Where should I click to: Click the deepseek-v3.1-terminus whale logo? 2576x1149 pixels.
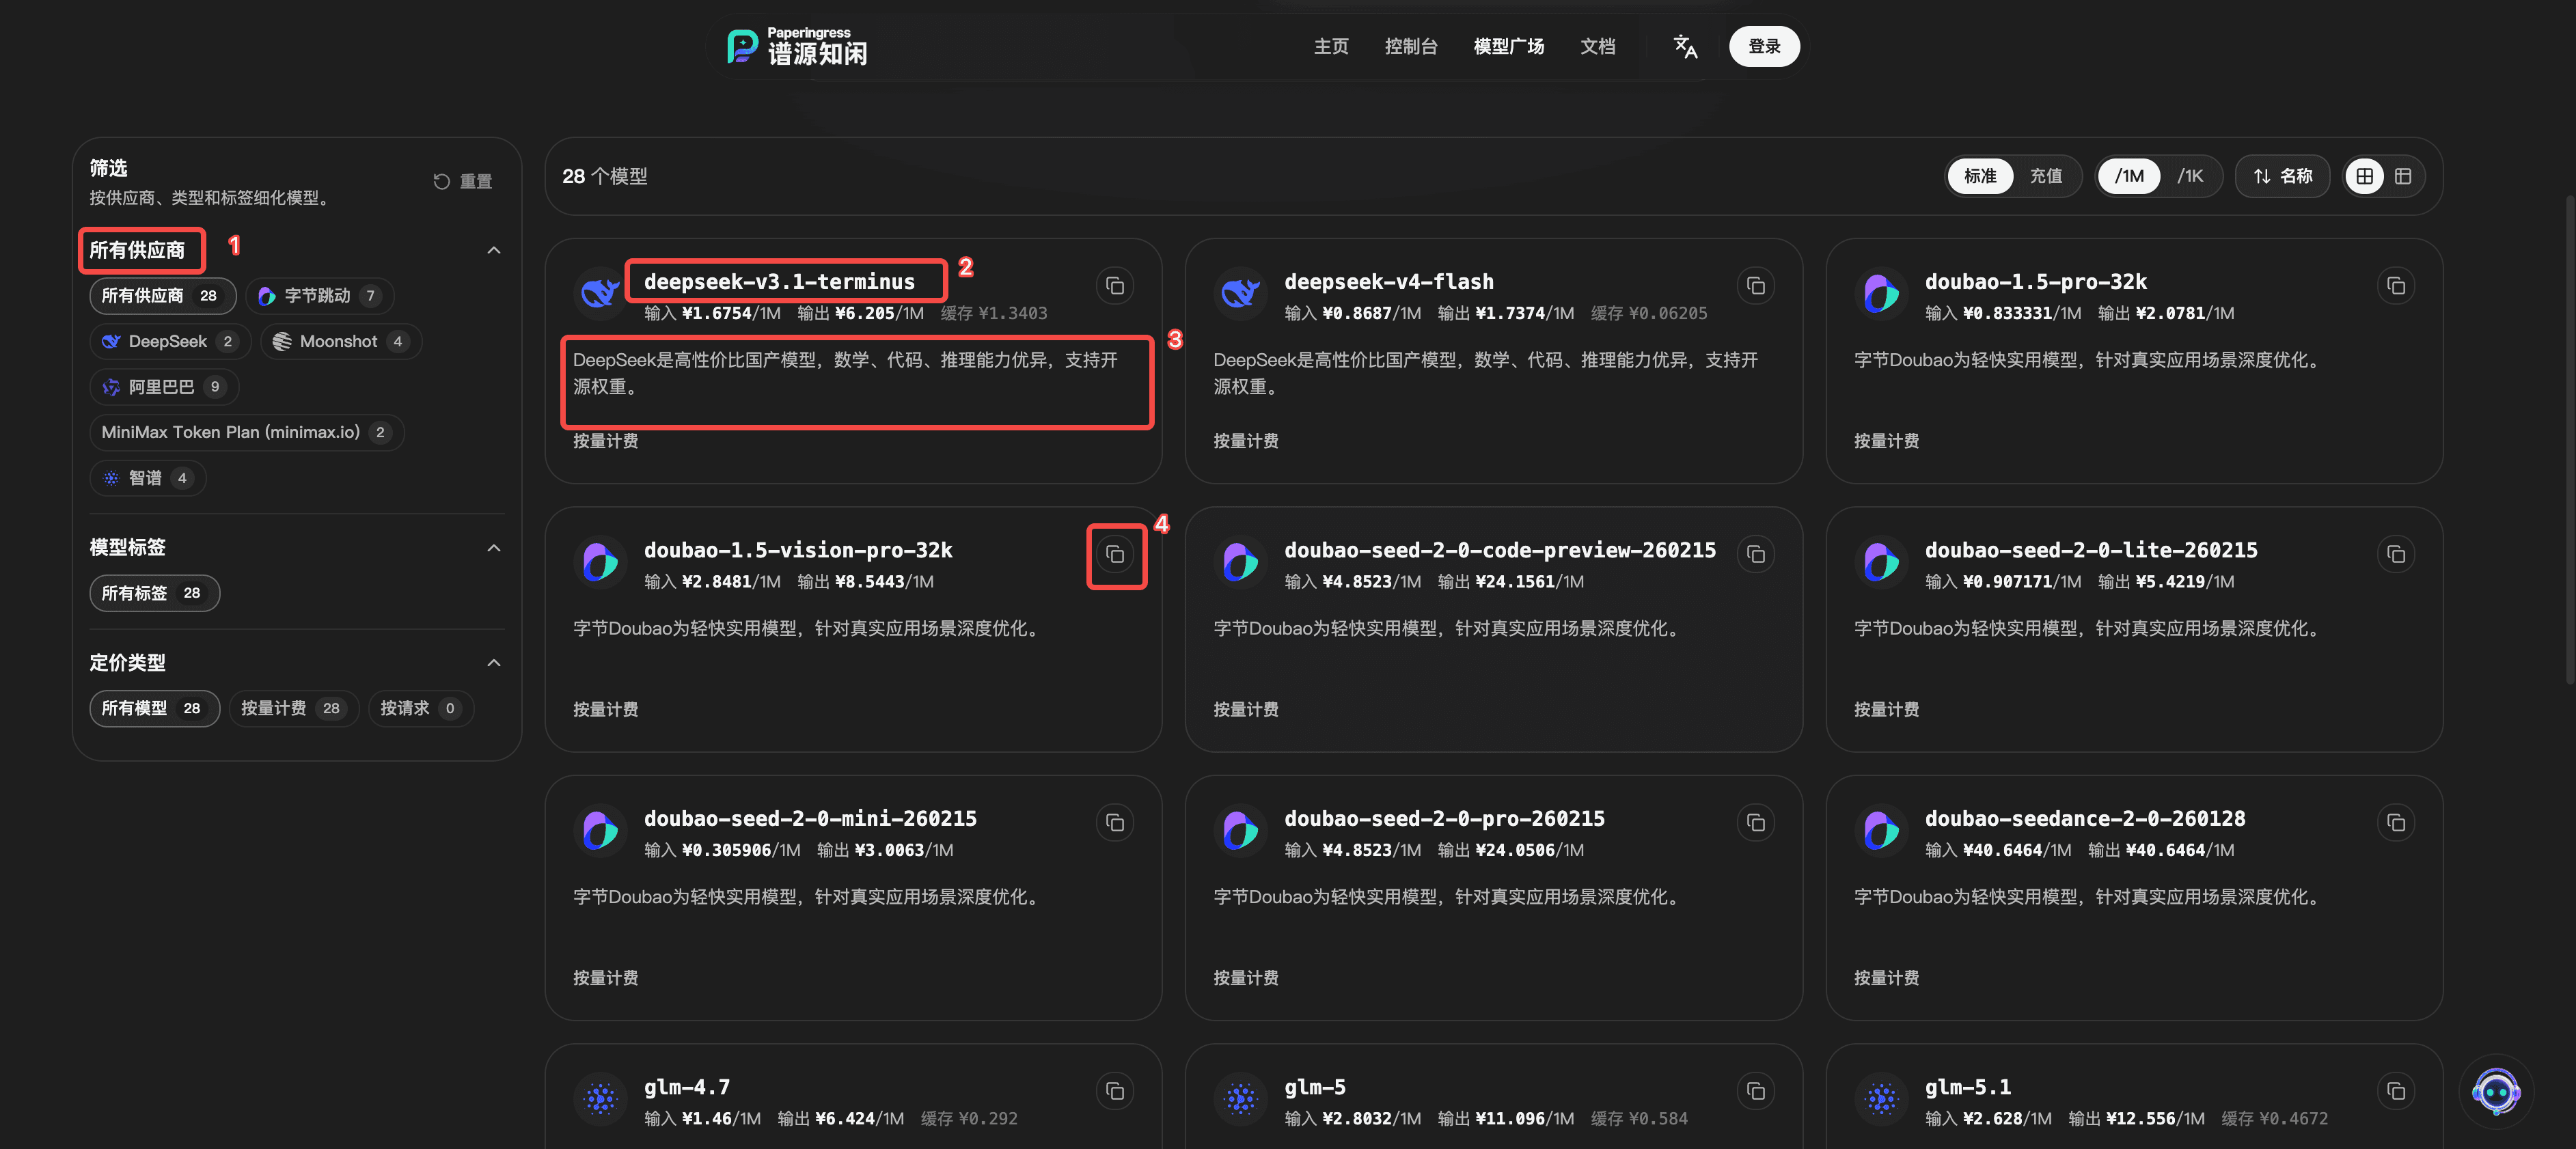click(x=600, y=293)
